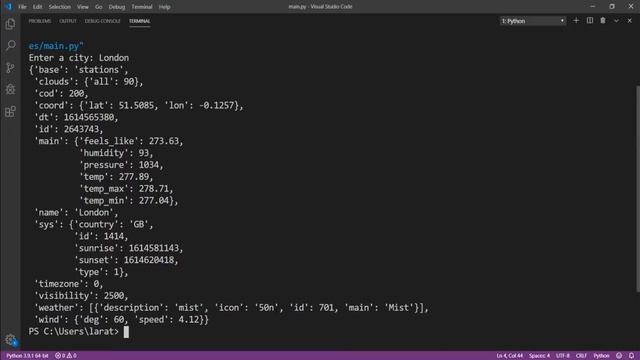Open the Extensions view
Viewport: 640px width, 360px height.
point(10,111)
